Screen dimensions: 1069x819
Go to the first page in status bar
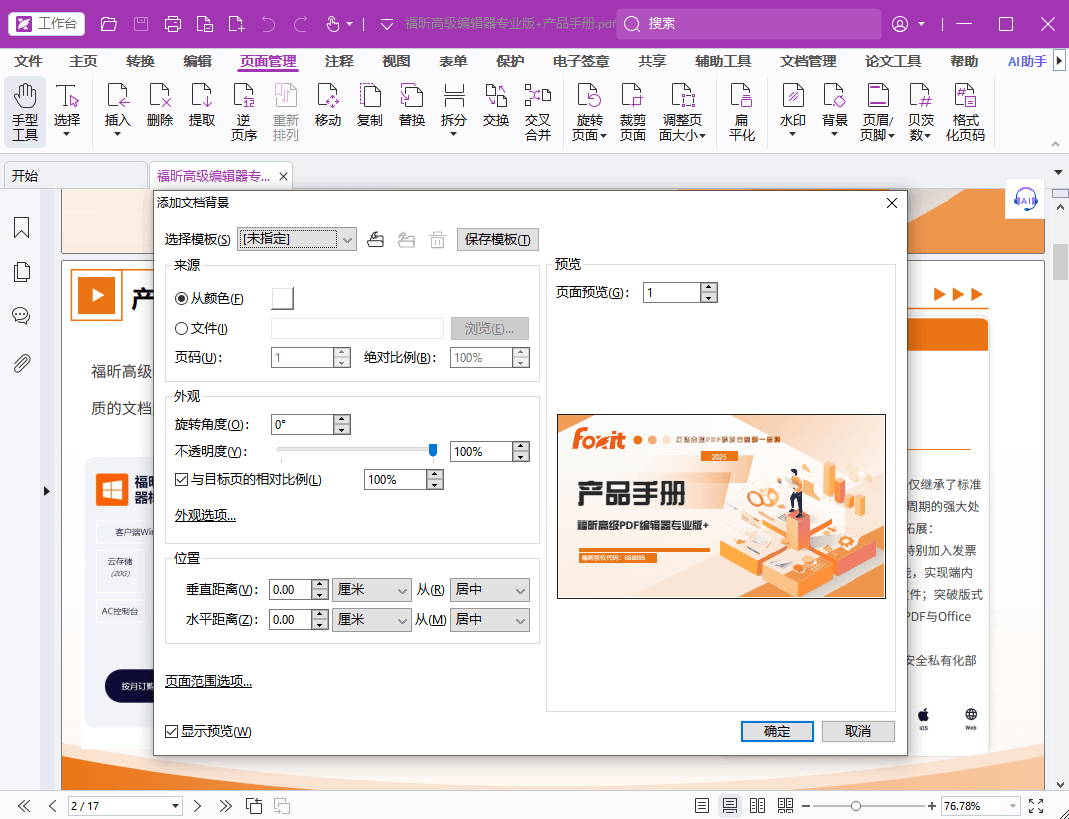pos(24,806)
